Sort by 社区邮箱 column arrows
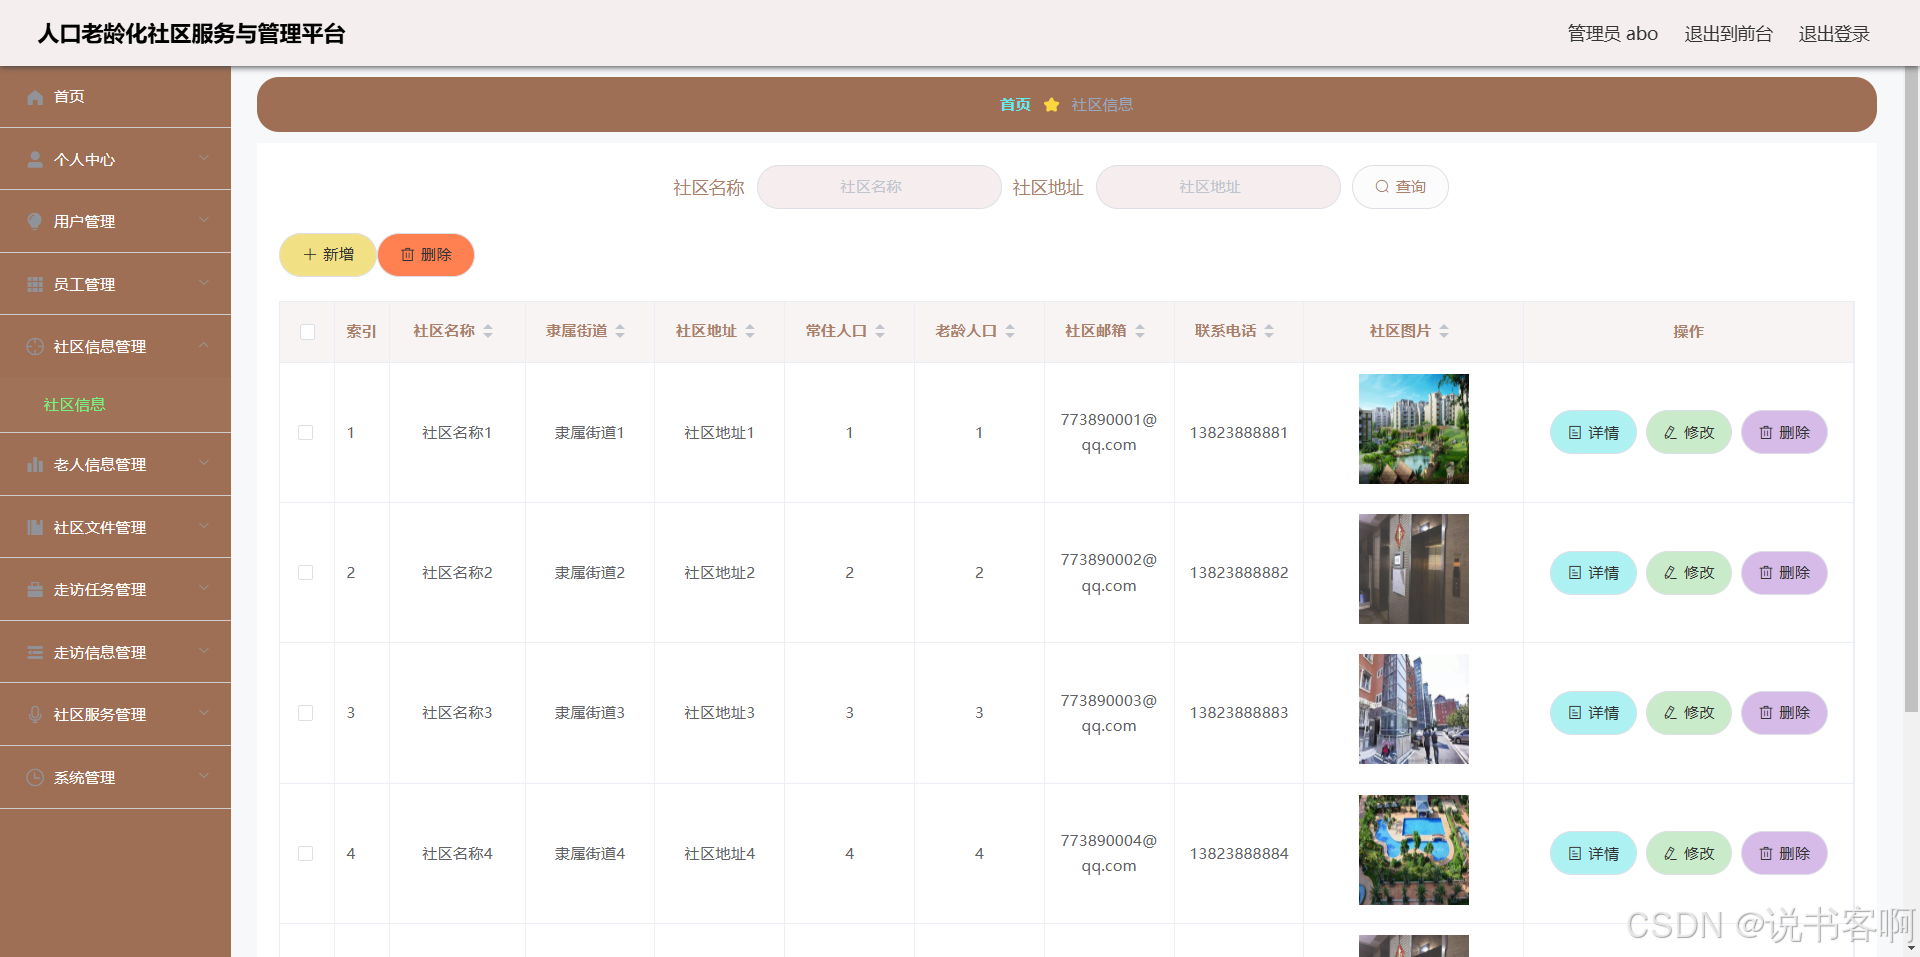Image resolution: width=1920 pixels, height=957 pixels. [1140, 331]
